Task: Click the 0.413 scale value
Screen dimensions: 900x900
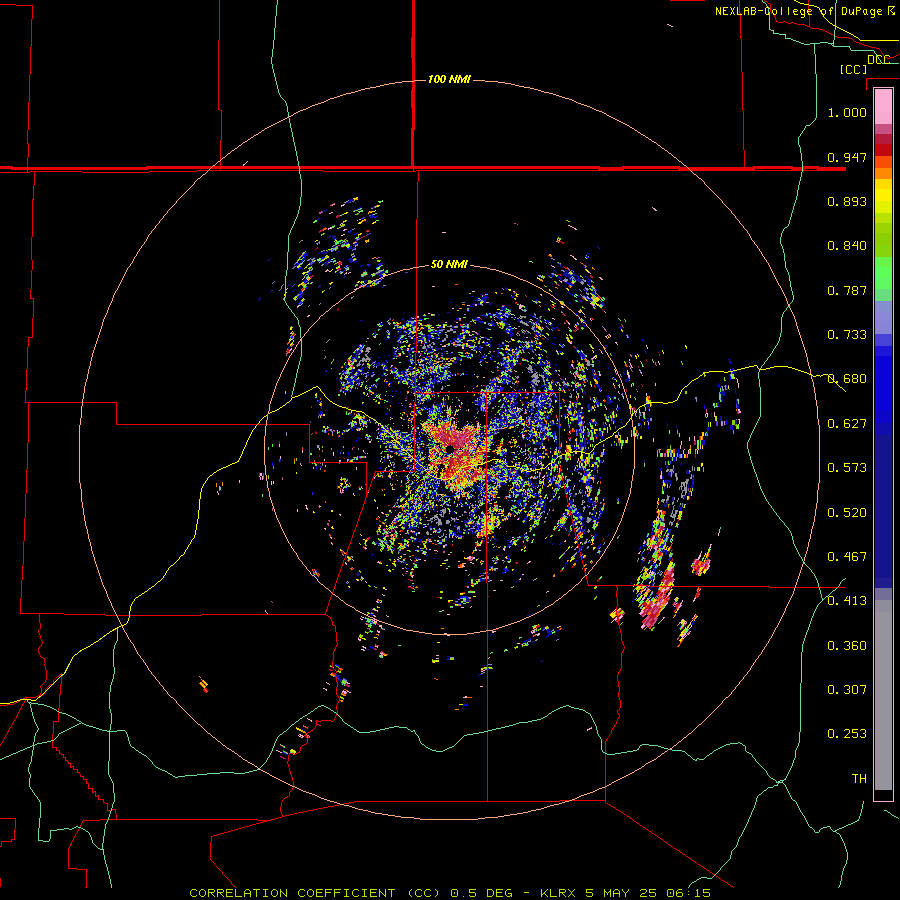Action: [847, 601]
